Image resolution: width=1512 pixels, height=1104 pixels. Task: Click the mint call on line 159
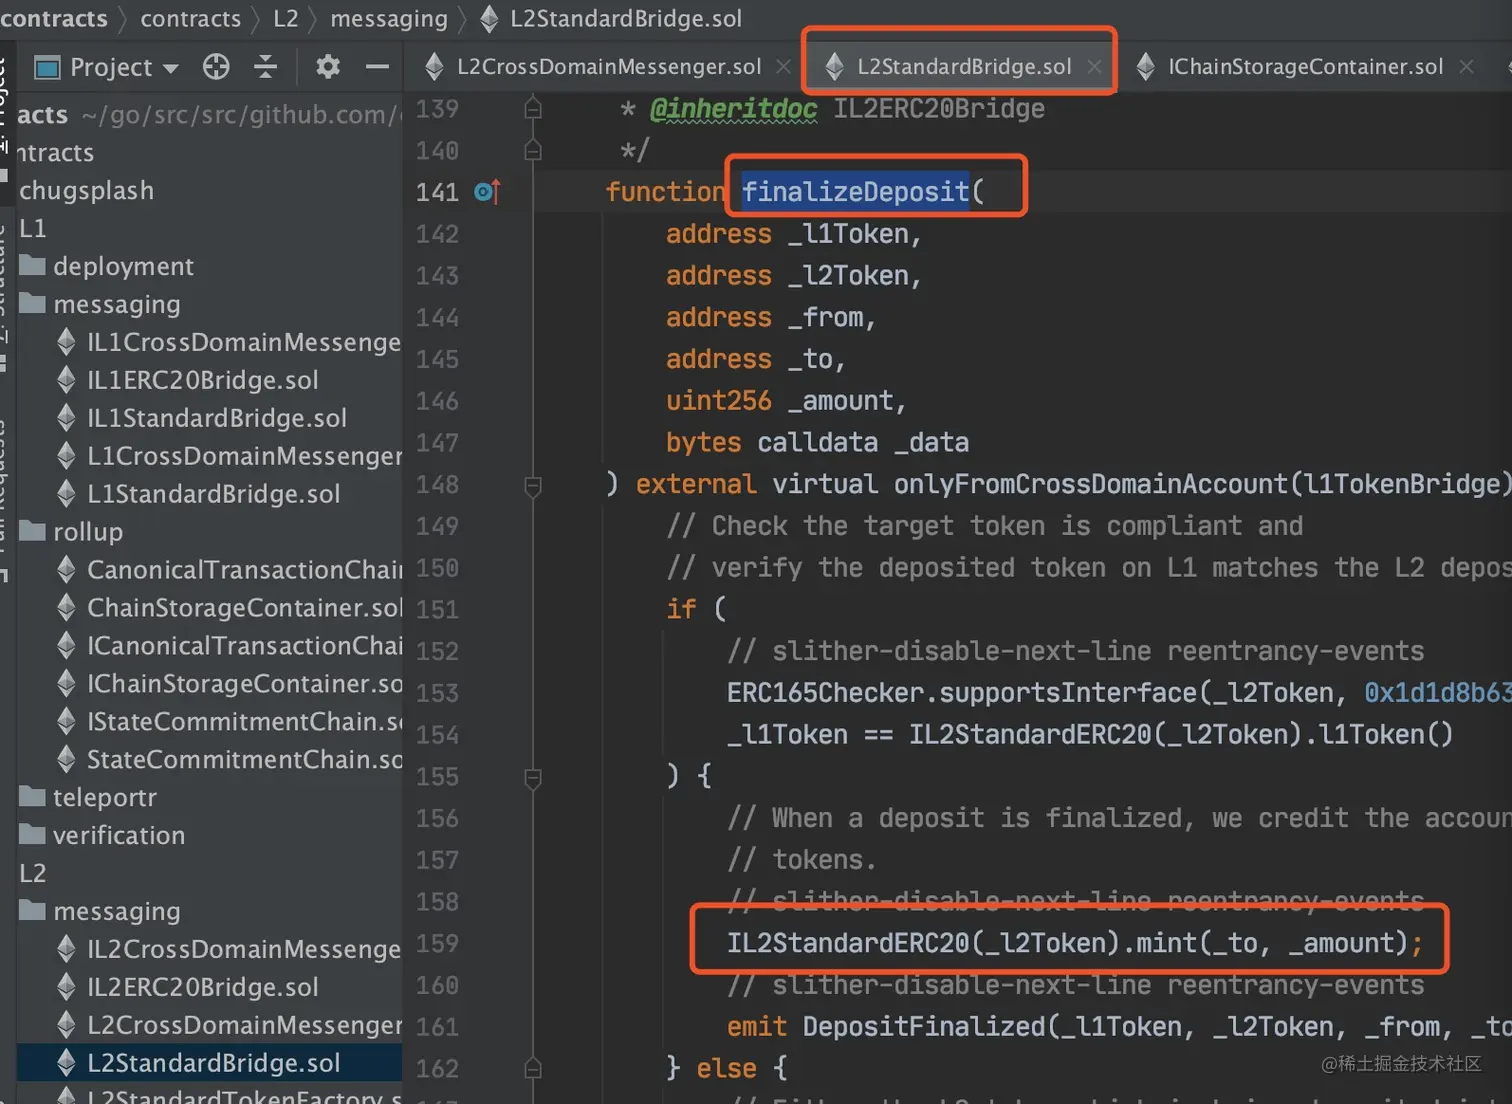coord(1166,943)
